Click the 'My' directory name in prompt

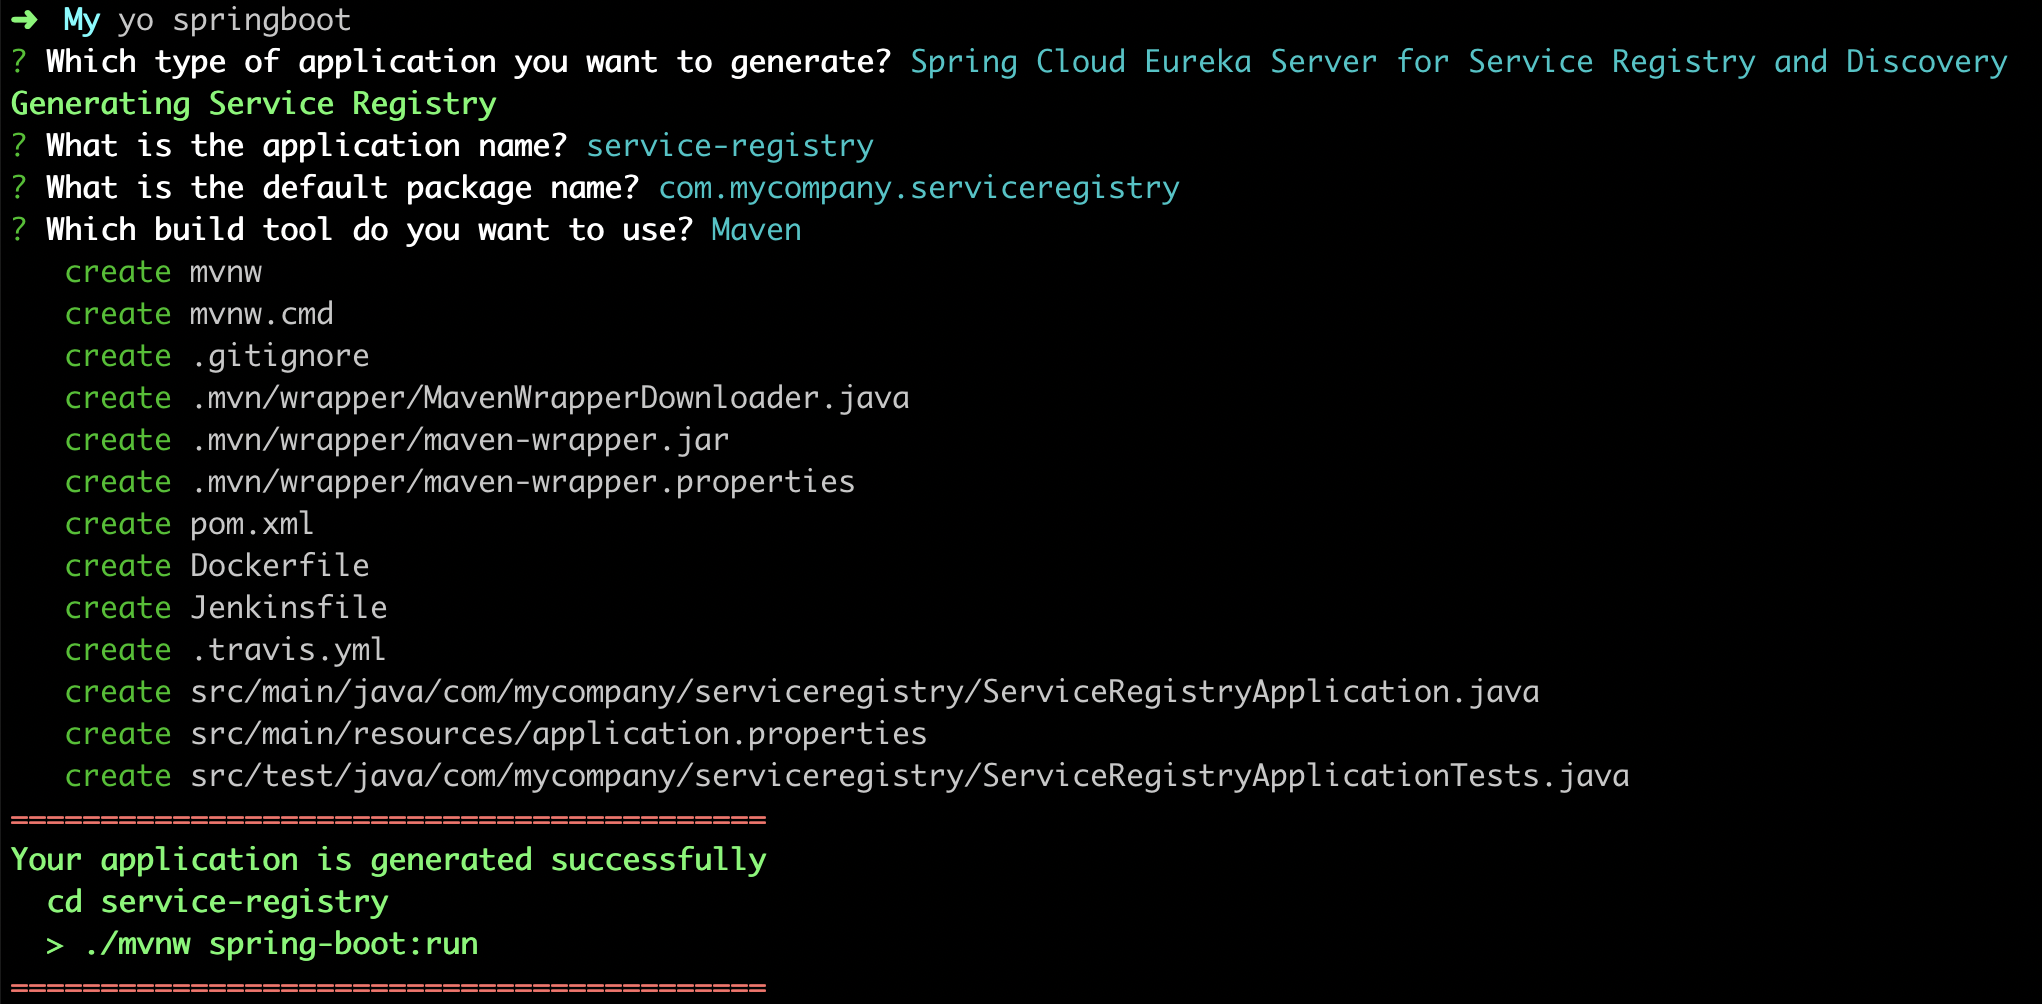click(x=82, y=19)
